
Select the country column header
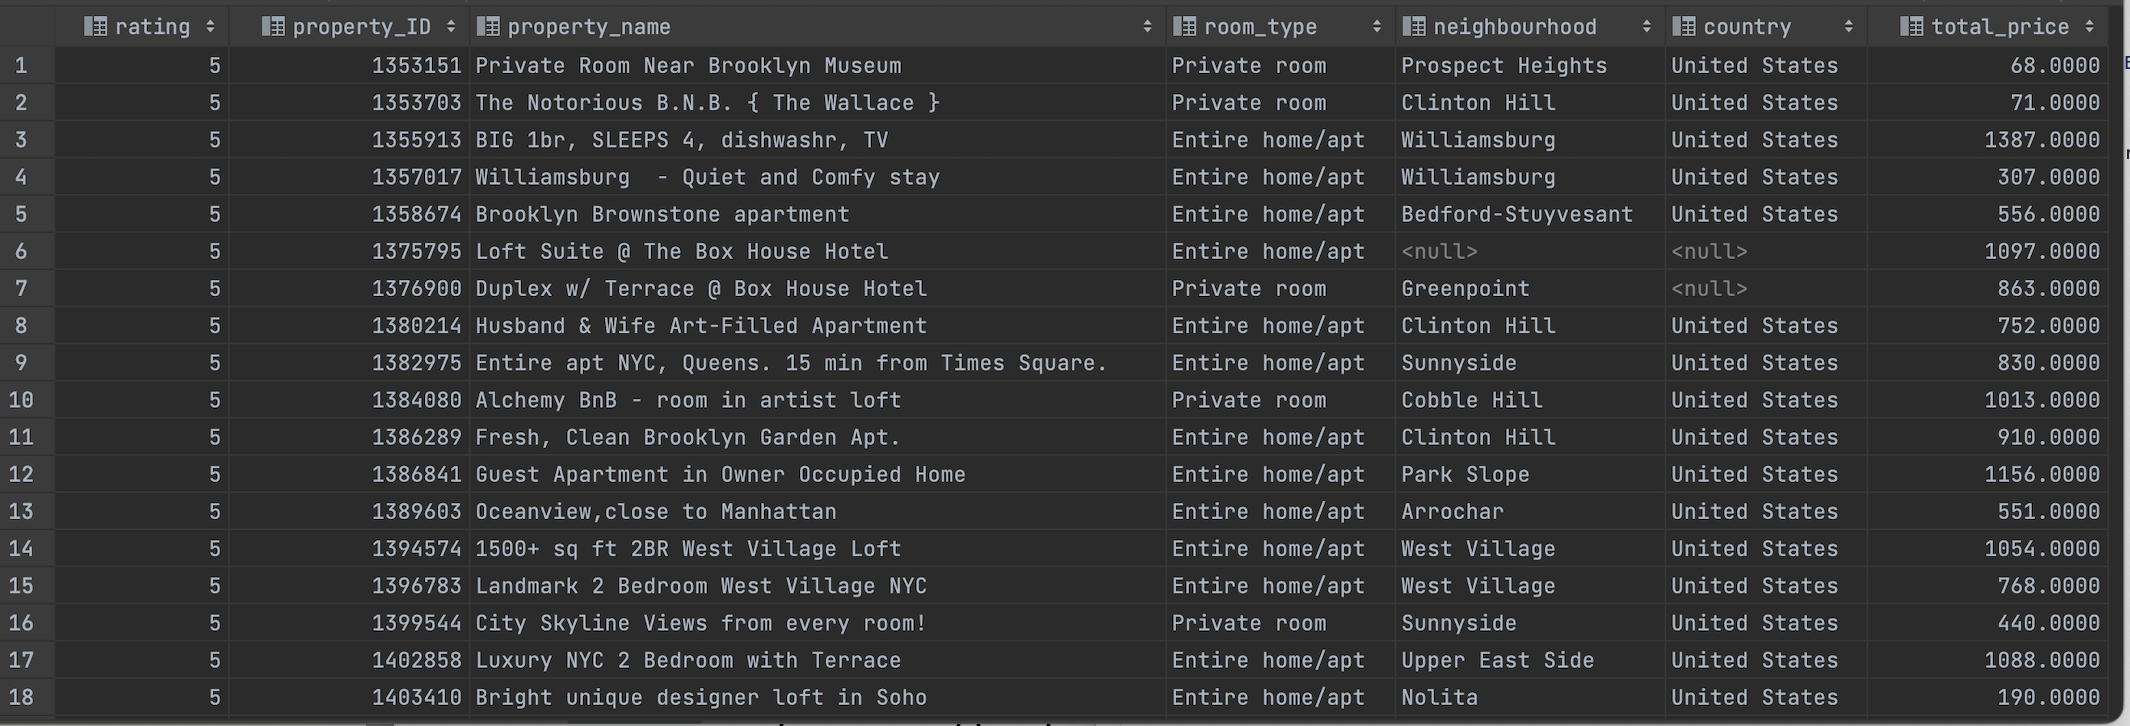pyautogui.click(x=1745, y=26)
